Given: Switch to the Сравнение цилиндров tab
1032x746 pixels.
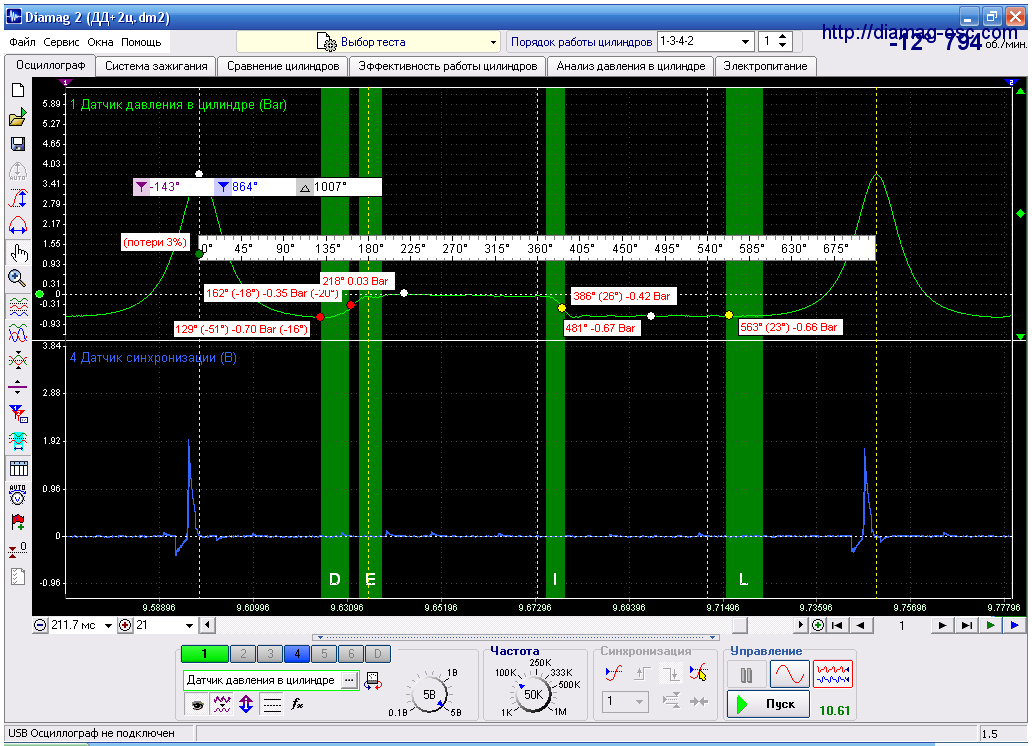Looking at the screenshot, I should coord(283,66).
